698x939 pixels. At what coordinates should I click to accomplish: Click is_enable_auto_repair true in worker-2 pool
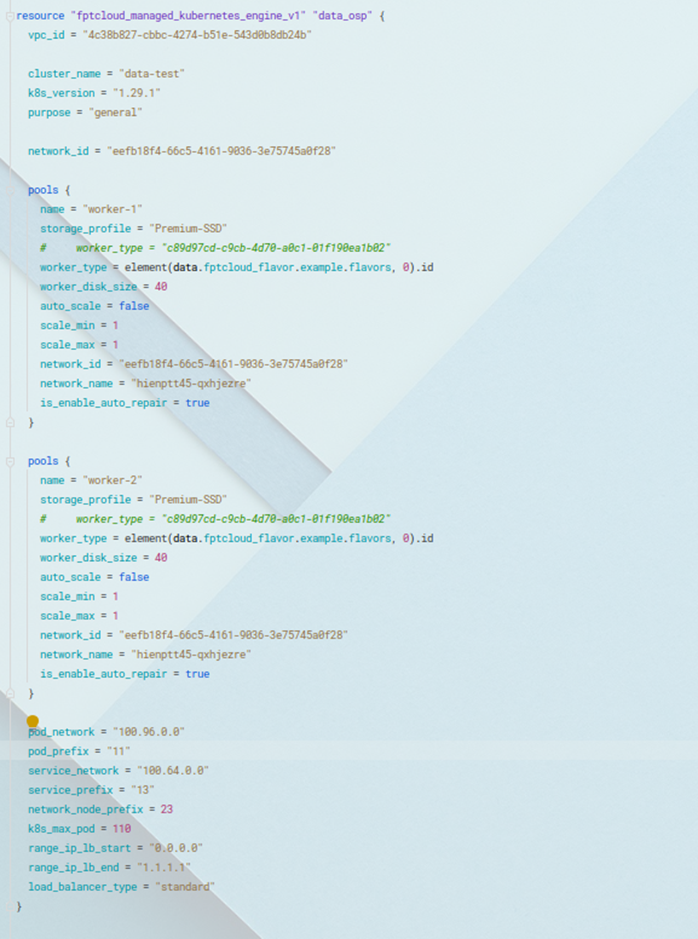pyautogui.click(x=197, y=674)
